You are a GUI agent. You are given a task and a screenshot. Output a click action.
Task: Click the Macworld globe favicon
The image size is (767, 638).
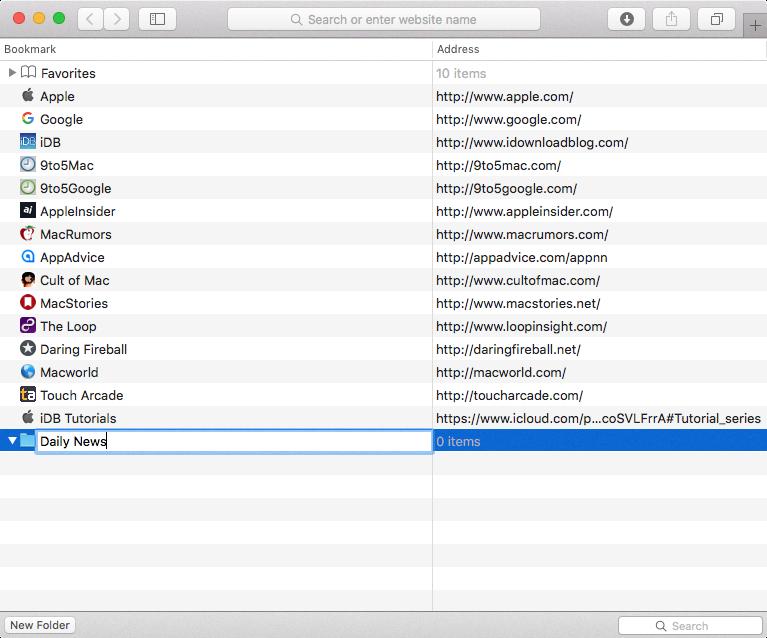click(x=28, y=371)
